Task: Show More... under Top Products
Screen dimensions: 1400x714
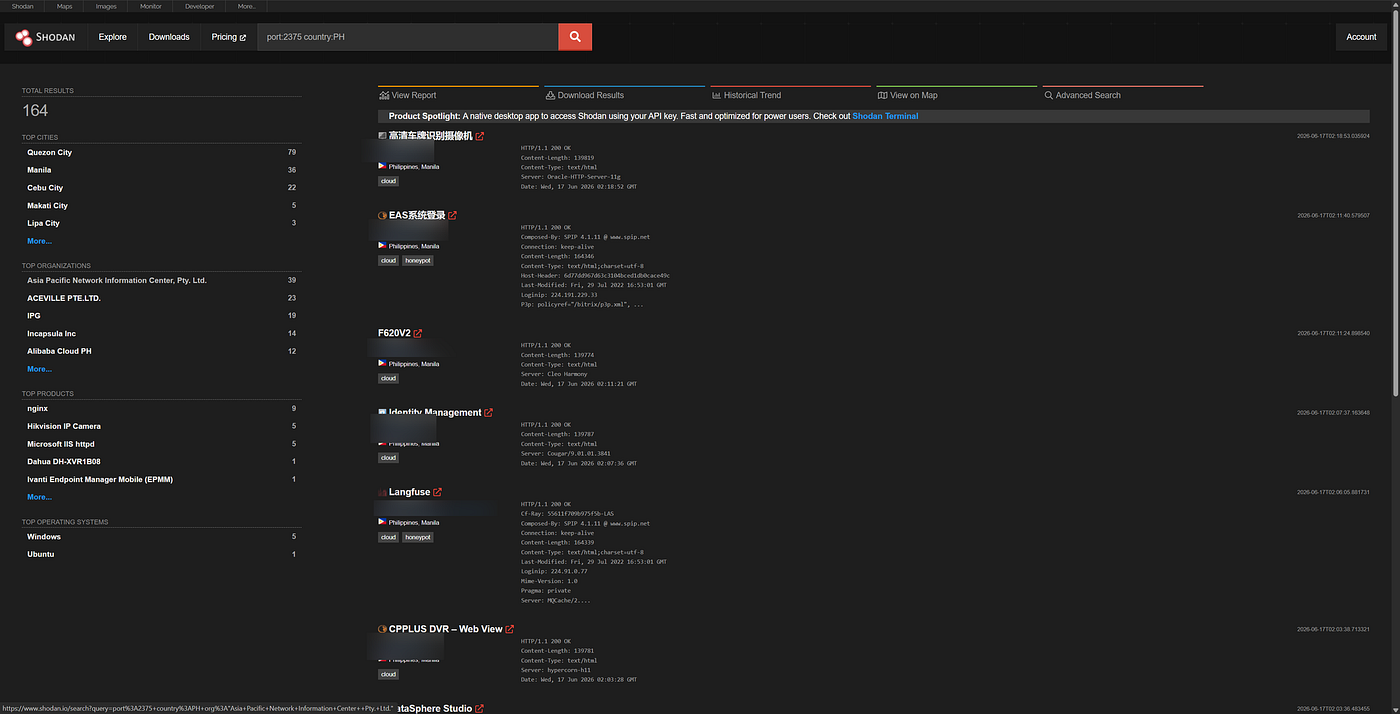Action: point(39,497)
